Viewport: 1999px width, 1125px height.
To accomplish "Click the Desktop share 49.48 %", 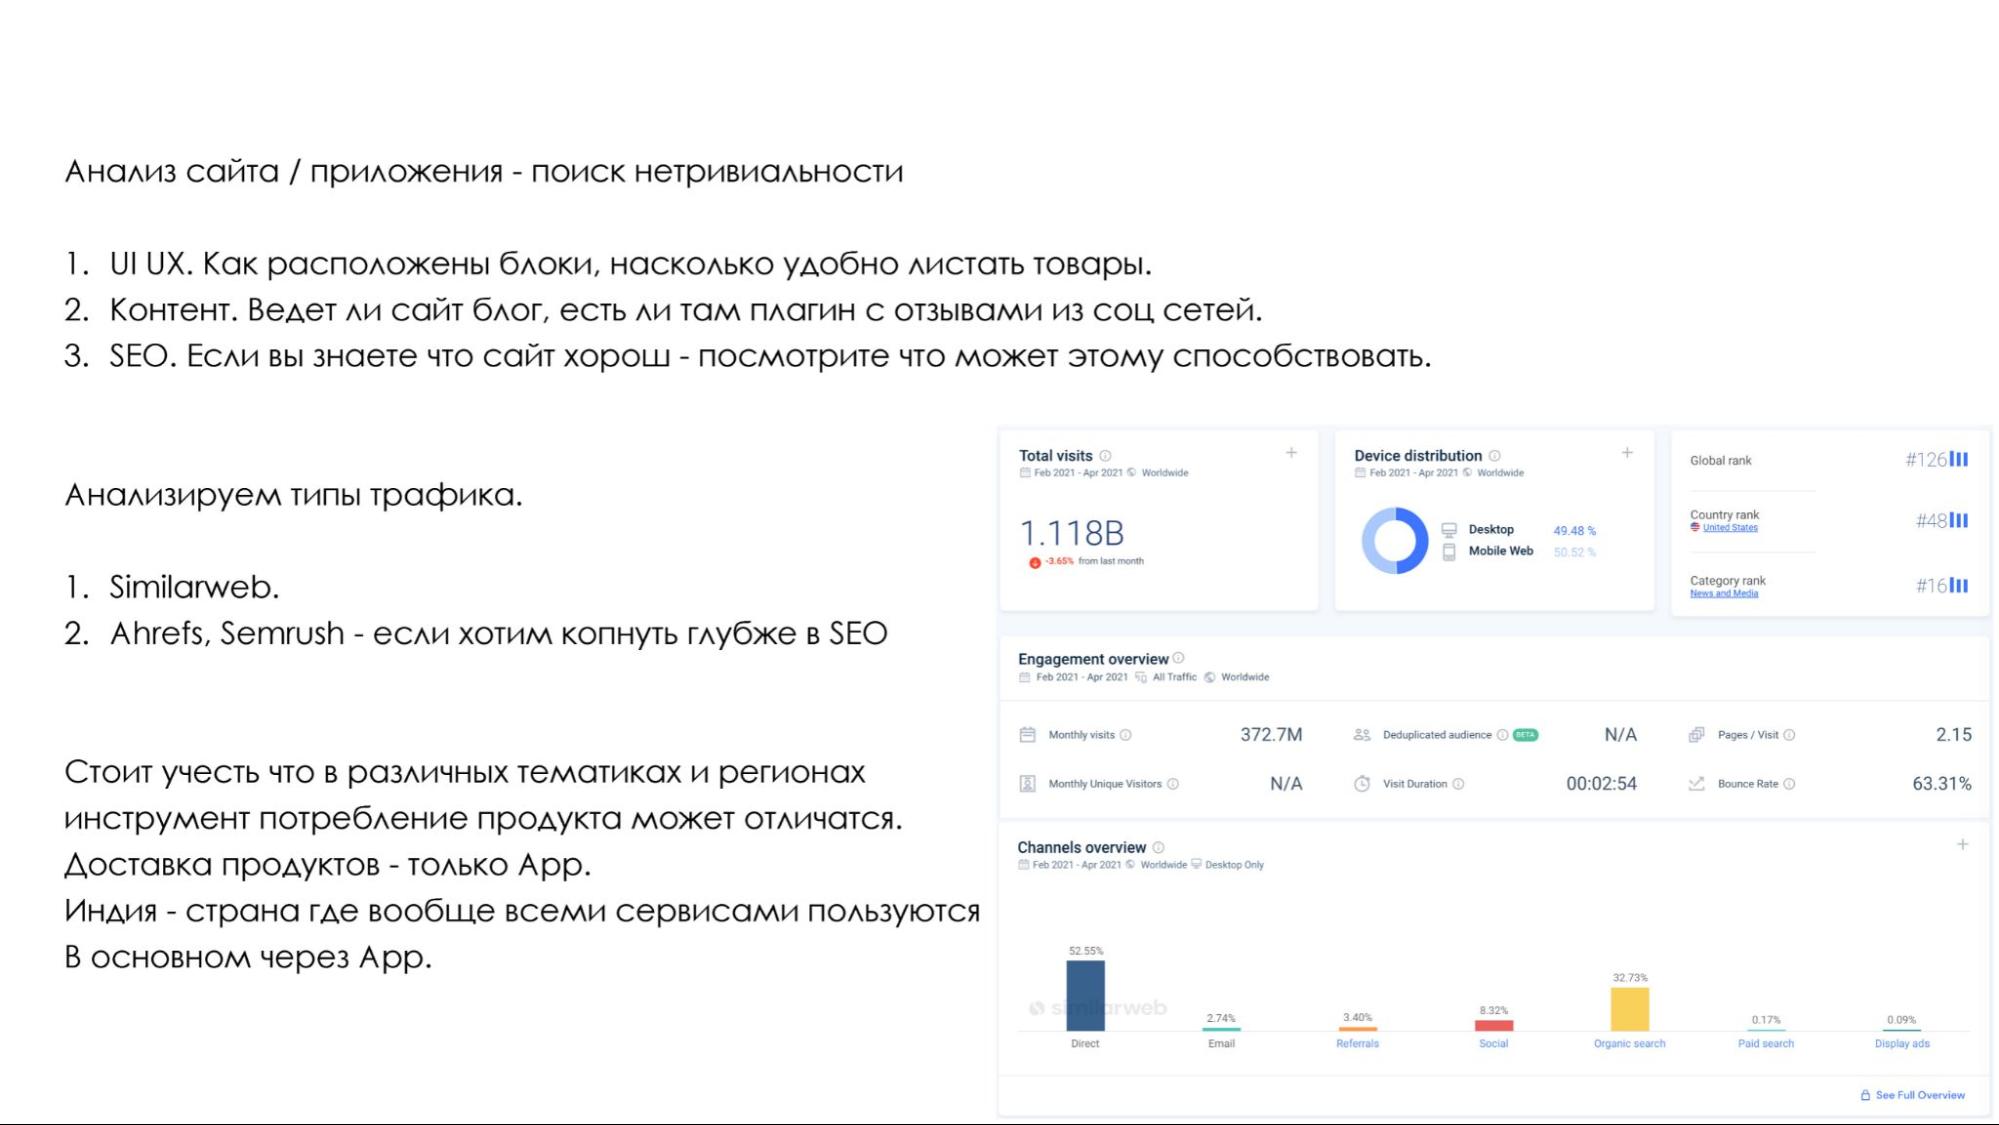I will [1574, 531].
